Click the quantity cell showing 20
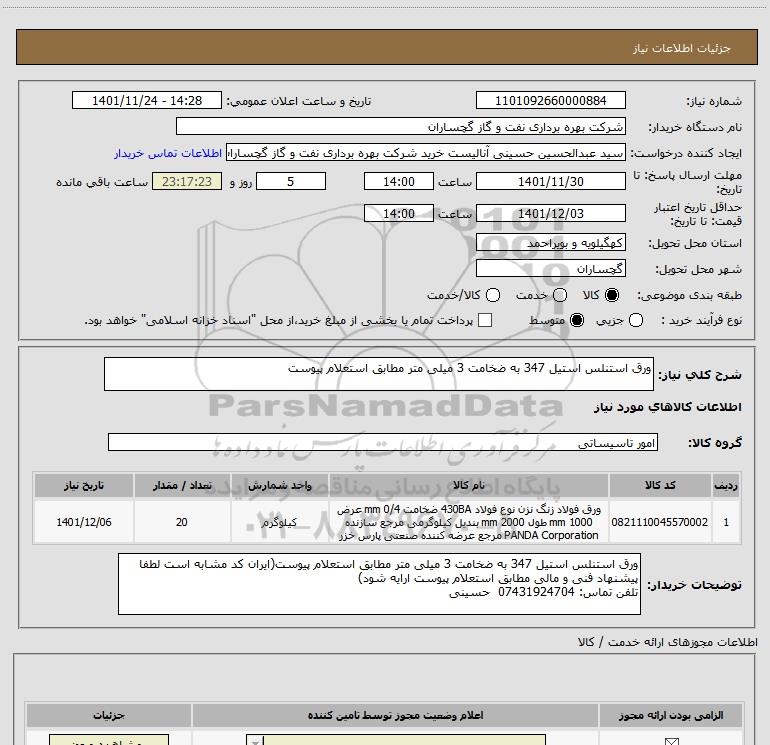This screenshot has width=770, height=745. (182, 522)
